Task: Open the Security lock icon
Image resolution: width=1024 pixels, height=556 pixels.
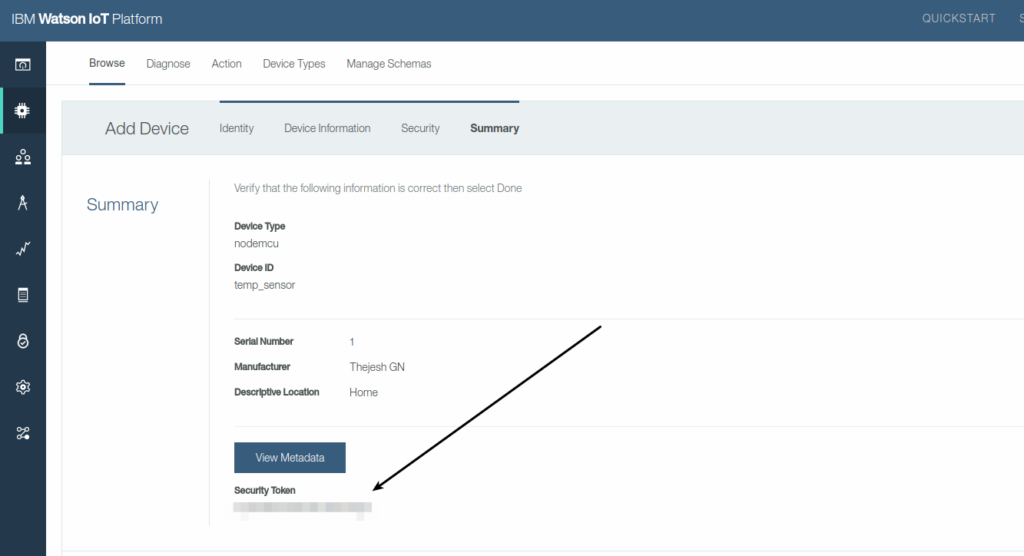Action: tap(23, 341)
